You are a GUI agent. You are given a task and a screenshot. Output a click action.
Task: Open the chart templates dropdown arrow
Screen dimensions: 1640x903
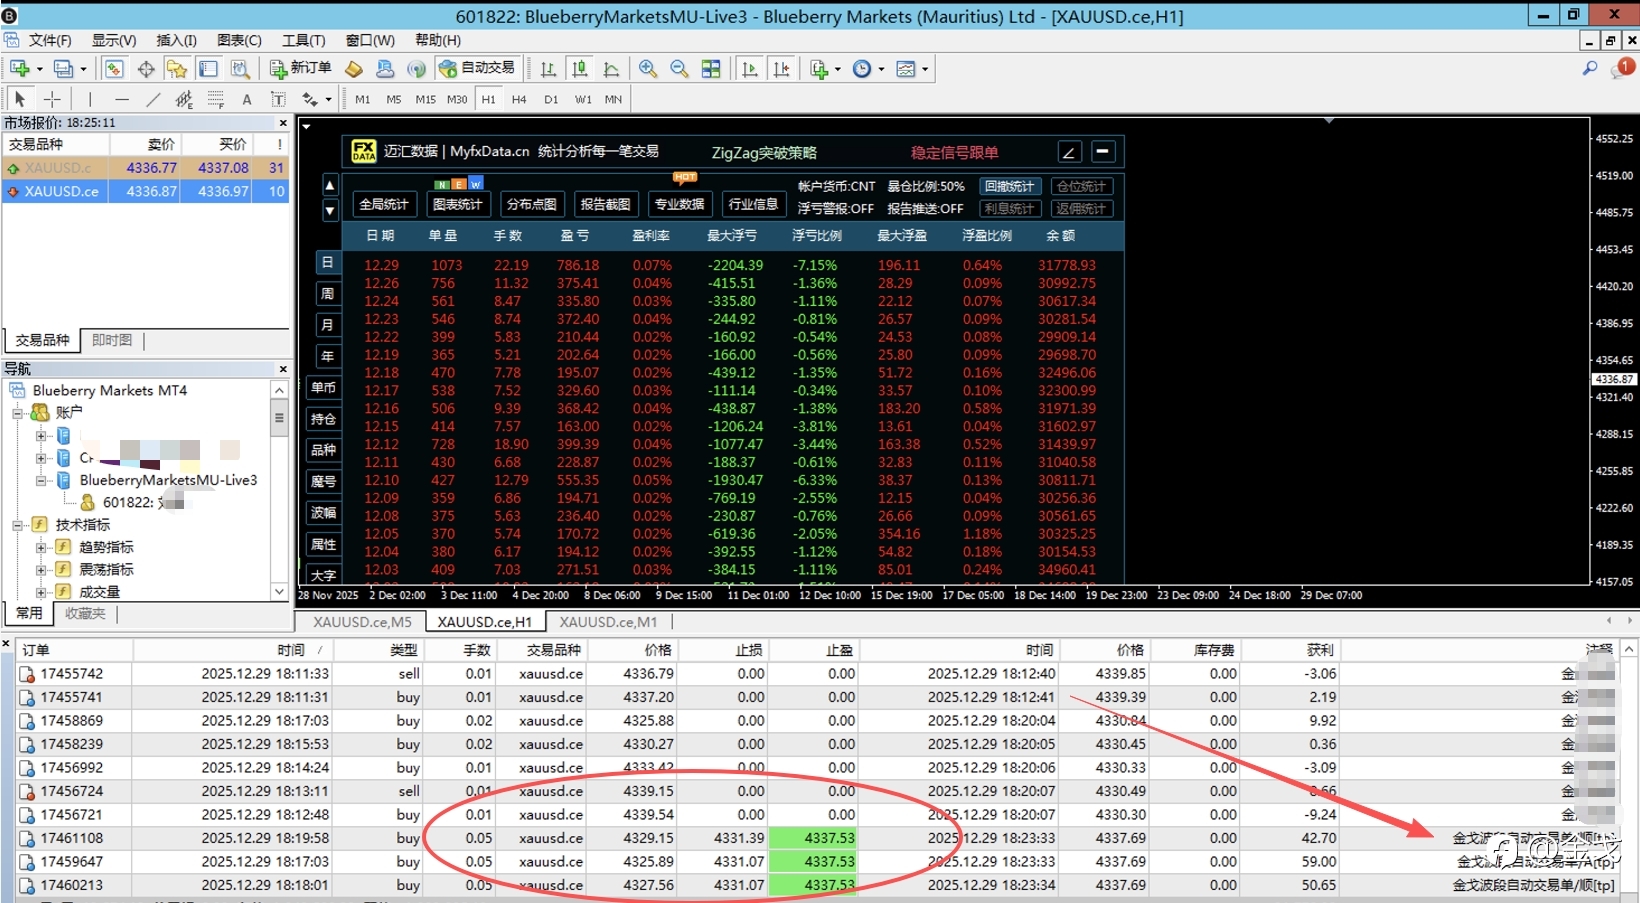[925, 69]
